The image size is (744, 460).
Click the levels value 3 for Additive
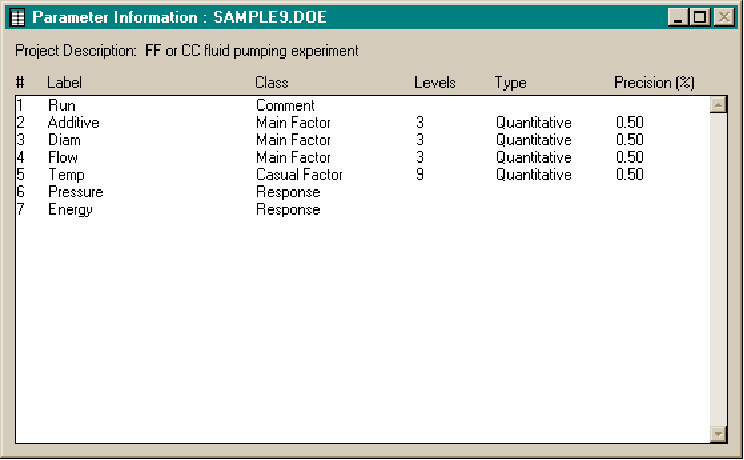(x=420, y=123)
